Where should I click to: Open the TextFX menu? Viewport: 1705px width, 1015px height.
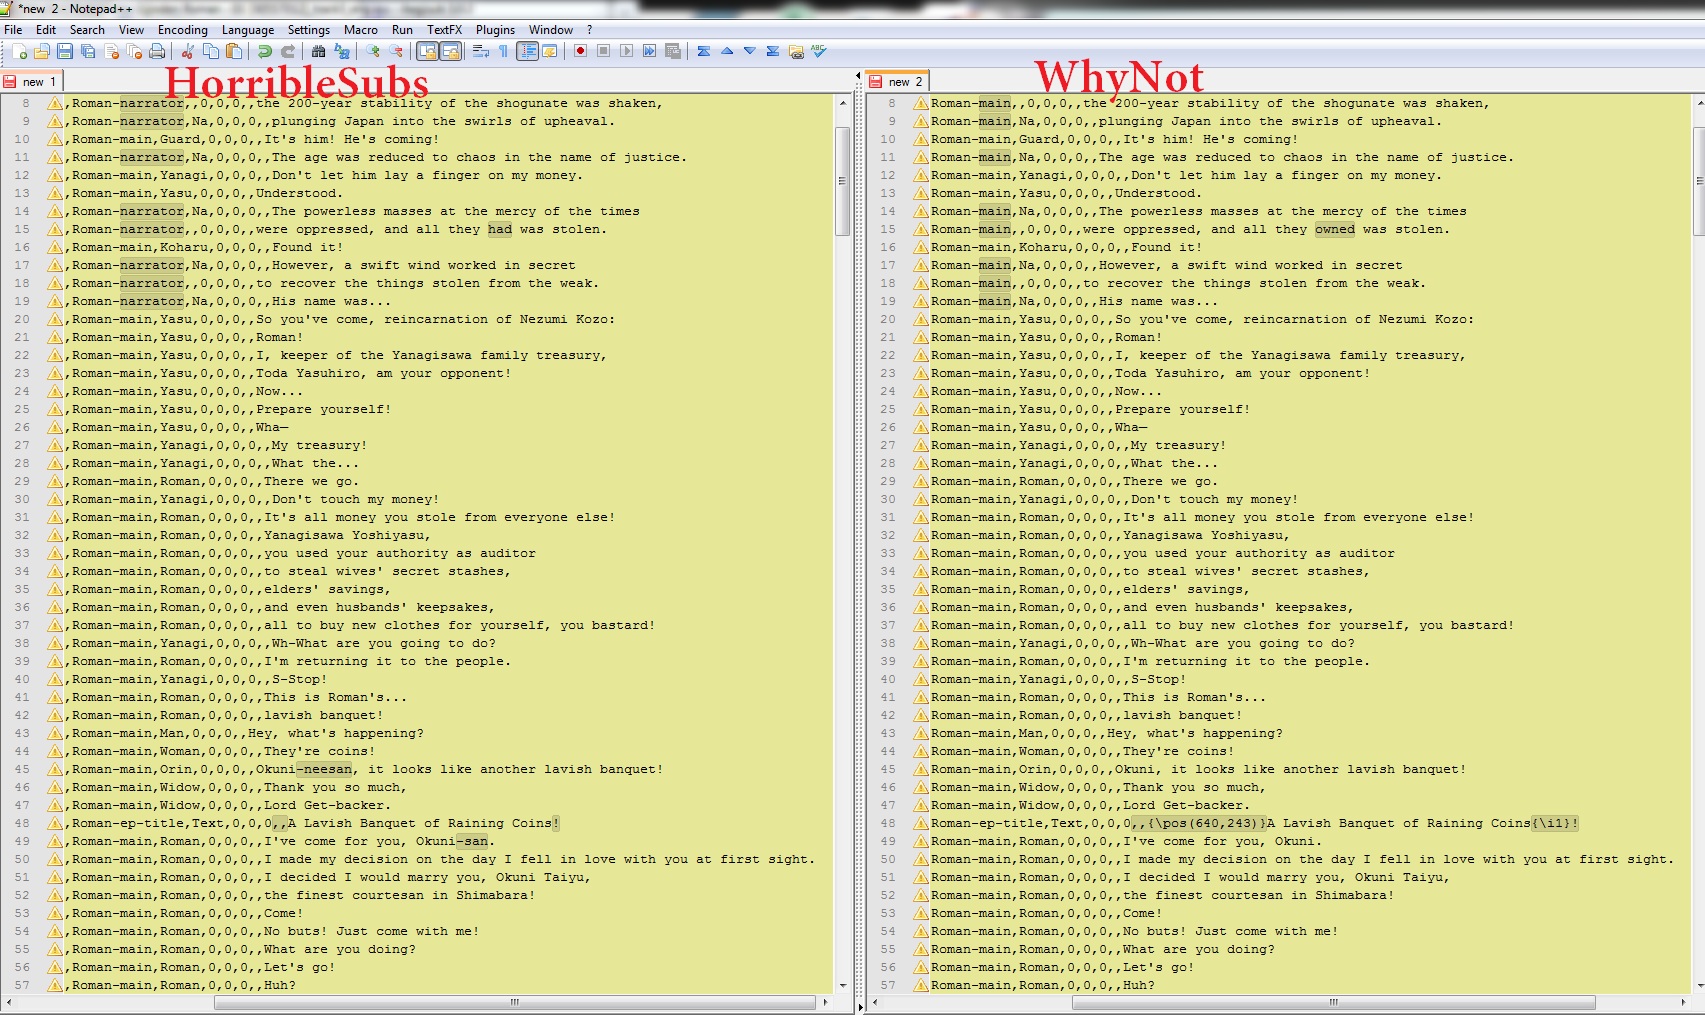445,30
